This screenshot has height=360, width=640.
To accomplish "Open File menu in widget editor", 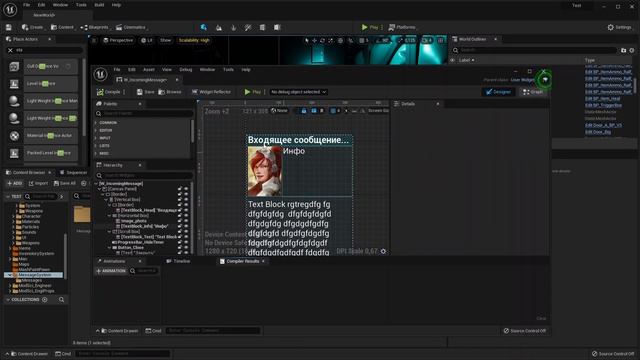I will [x=117, y=70].
